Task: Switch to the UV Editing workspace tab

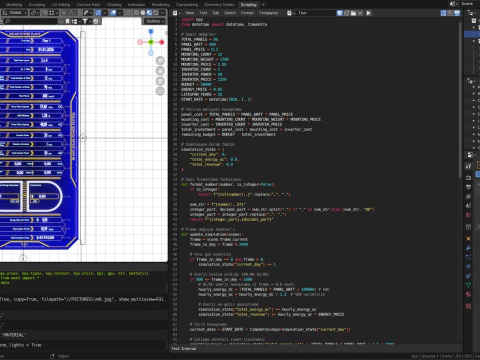Action: pos(61,5)
